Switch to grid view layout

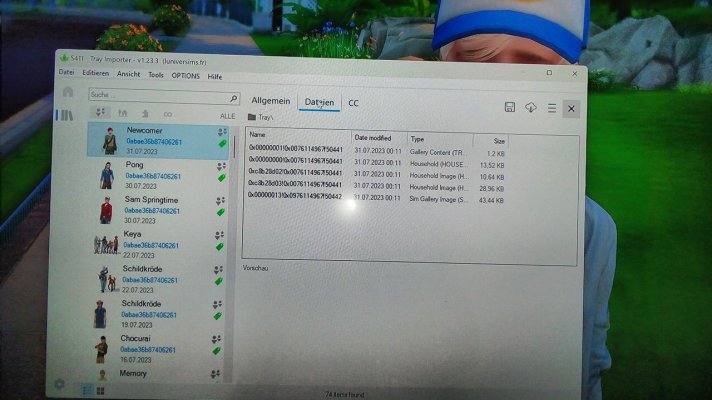(x=100, y=390)
